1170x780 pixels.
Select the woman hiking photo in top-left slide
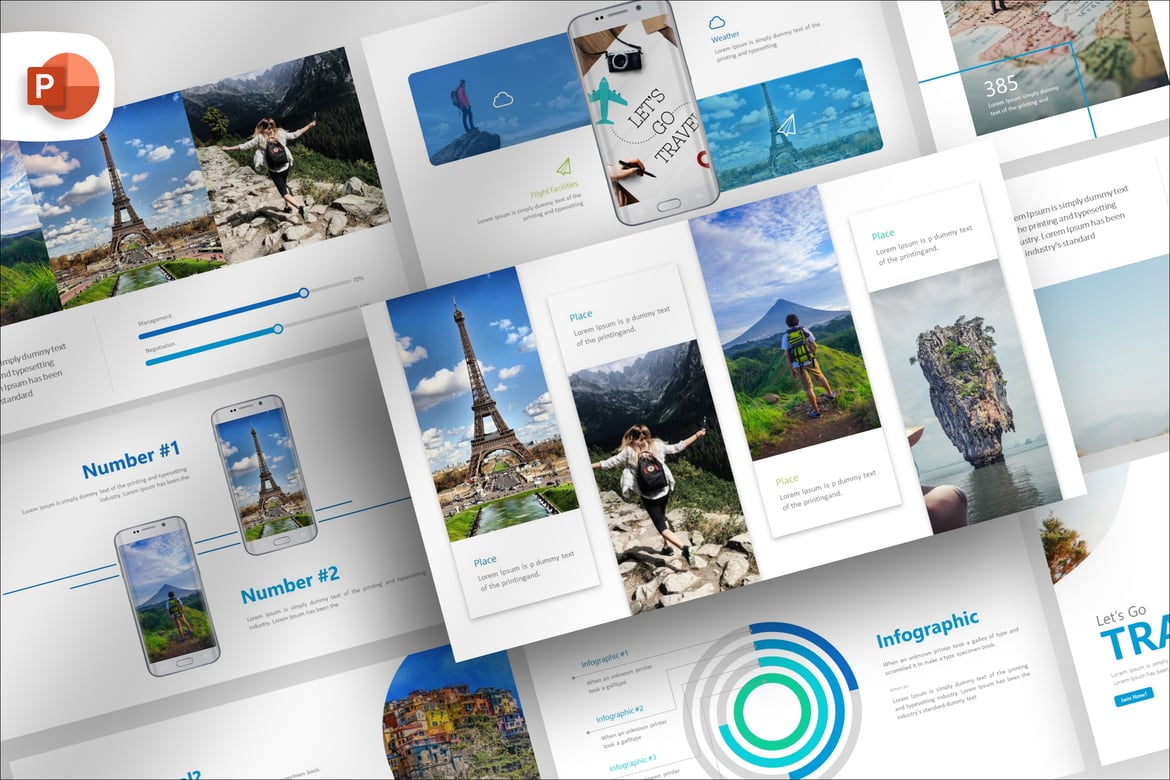click(285, 155)
